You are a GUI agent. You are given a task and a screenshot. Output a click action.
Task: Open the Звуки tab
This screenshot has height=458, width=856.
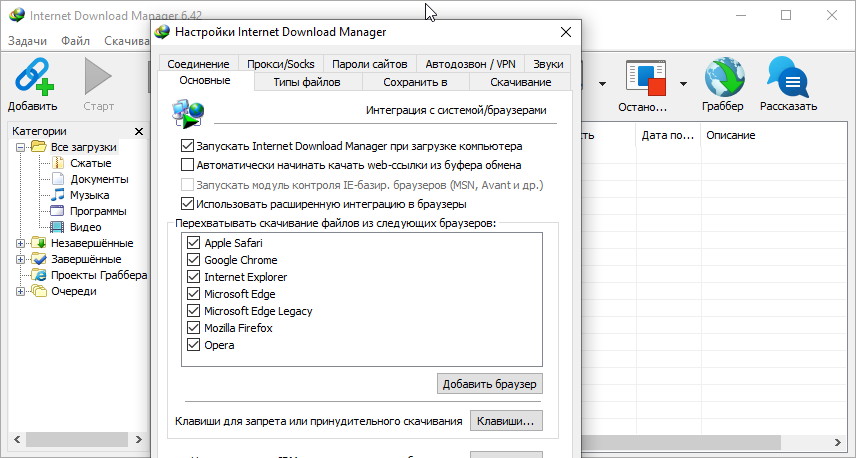coord(548,64)
